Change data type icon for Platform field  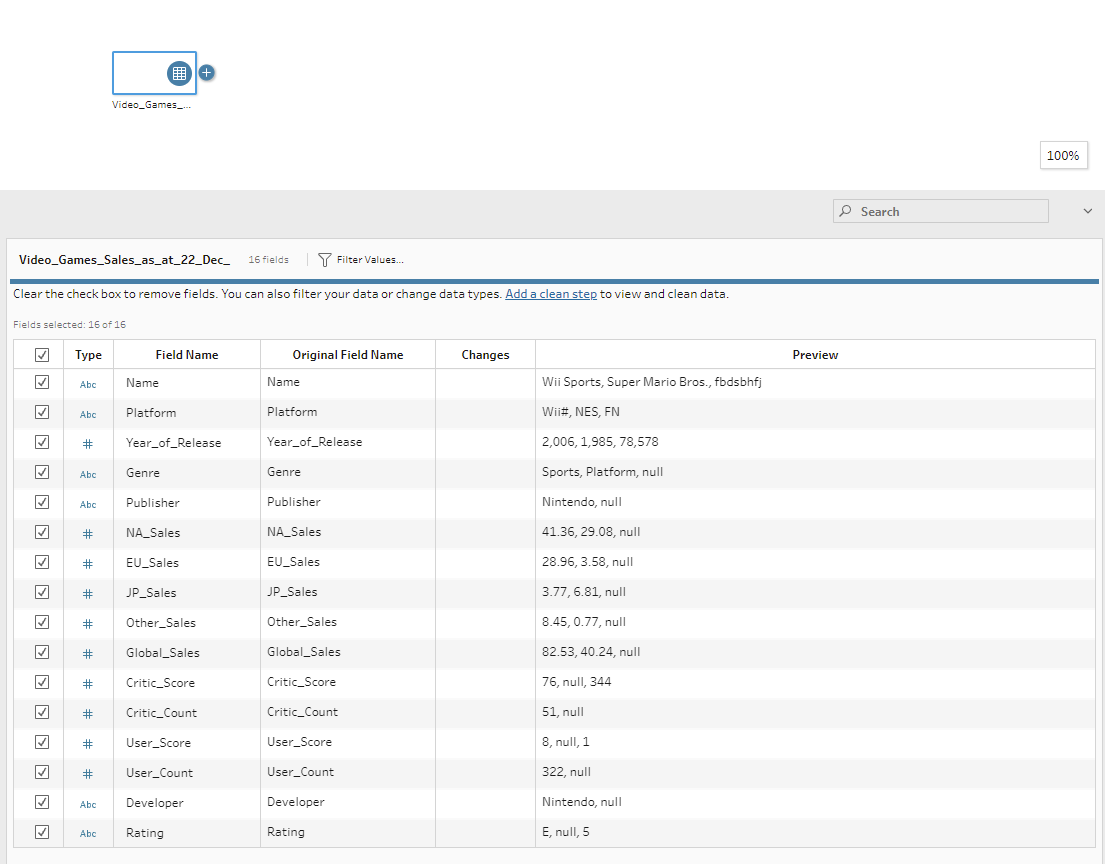[x=88, y=414]
